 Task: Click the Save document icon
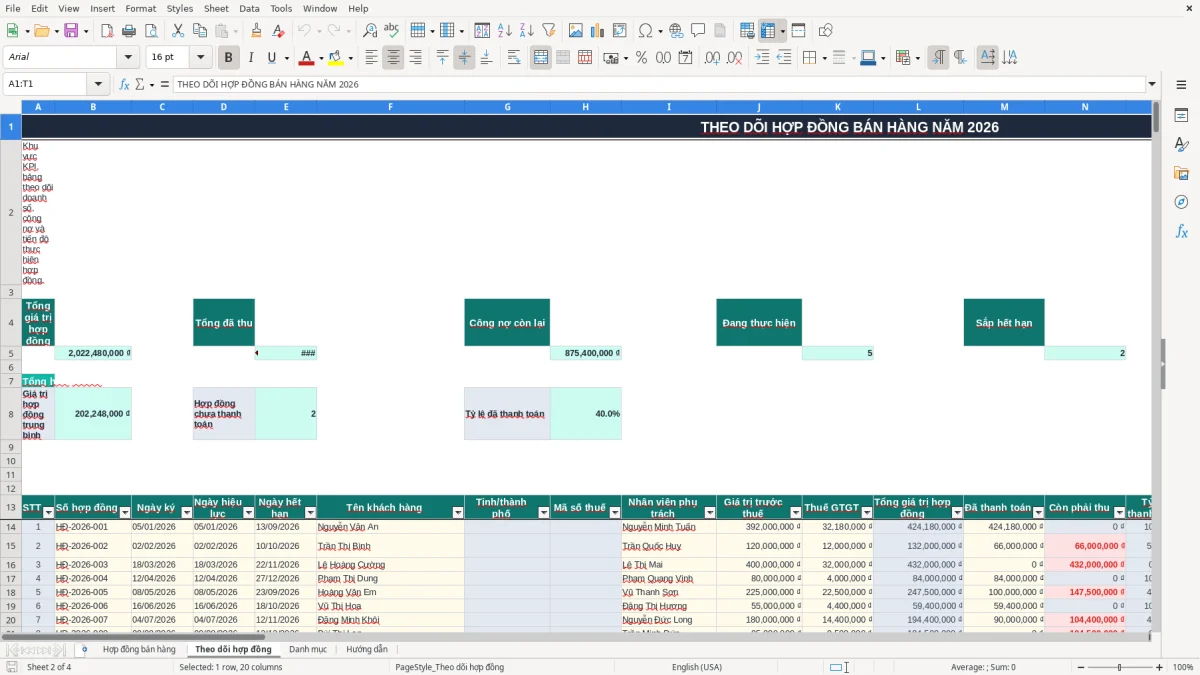tap(71, 31)
